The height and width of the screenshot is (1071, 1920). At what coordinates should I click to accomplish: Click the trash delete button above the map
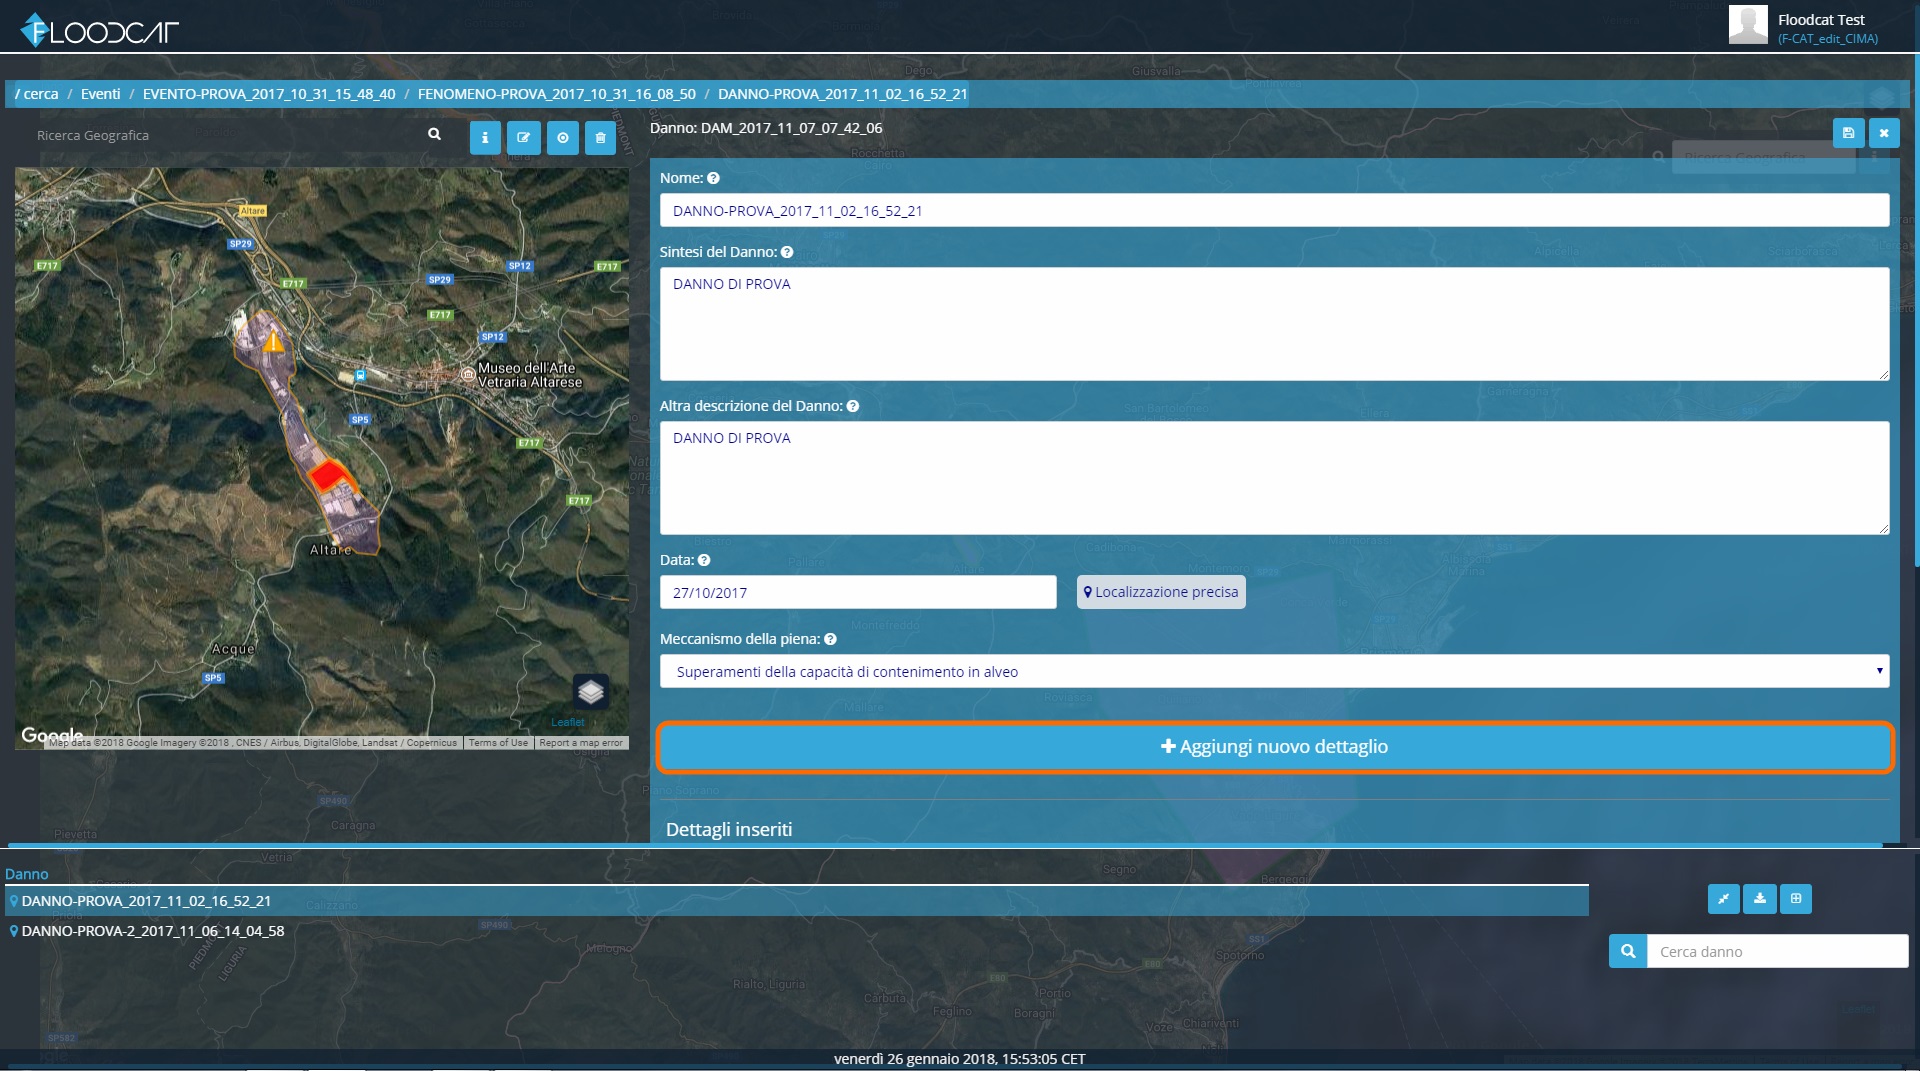click(600, 138)
